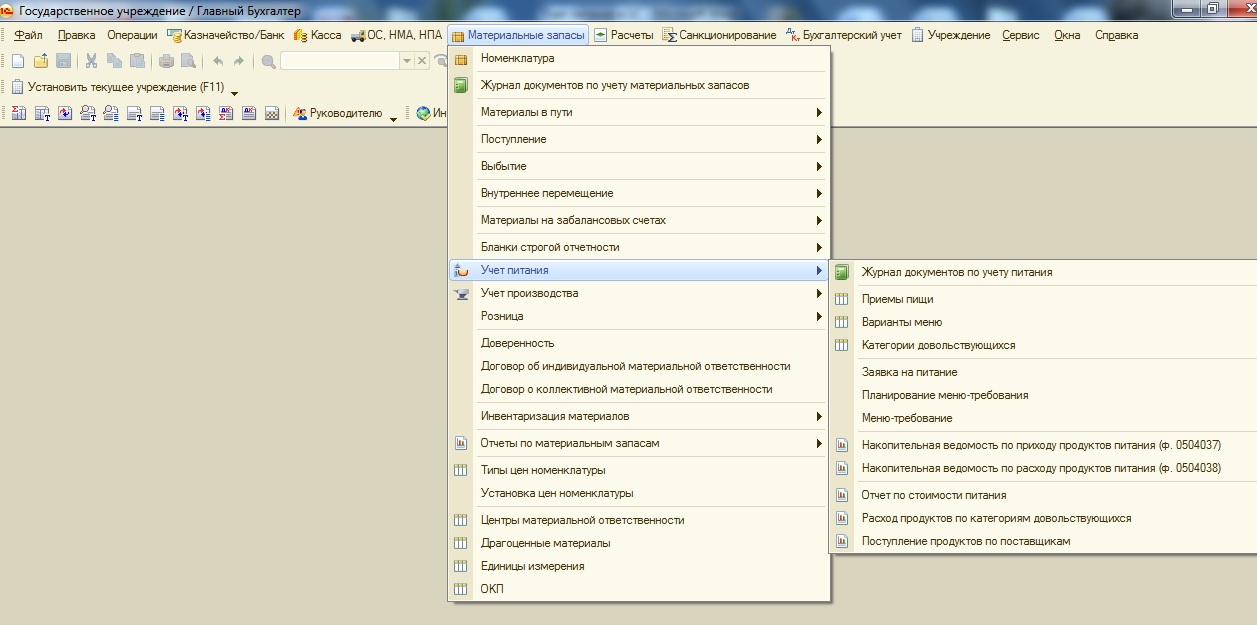
Task: Click into the toolbar search input field
Action: (340, 61)
